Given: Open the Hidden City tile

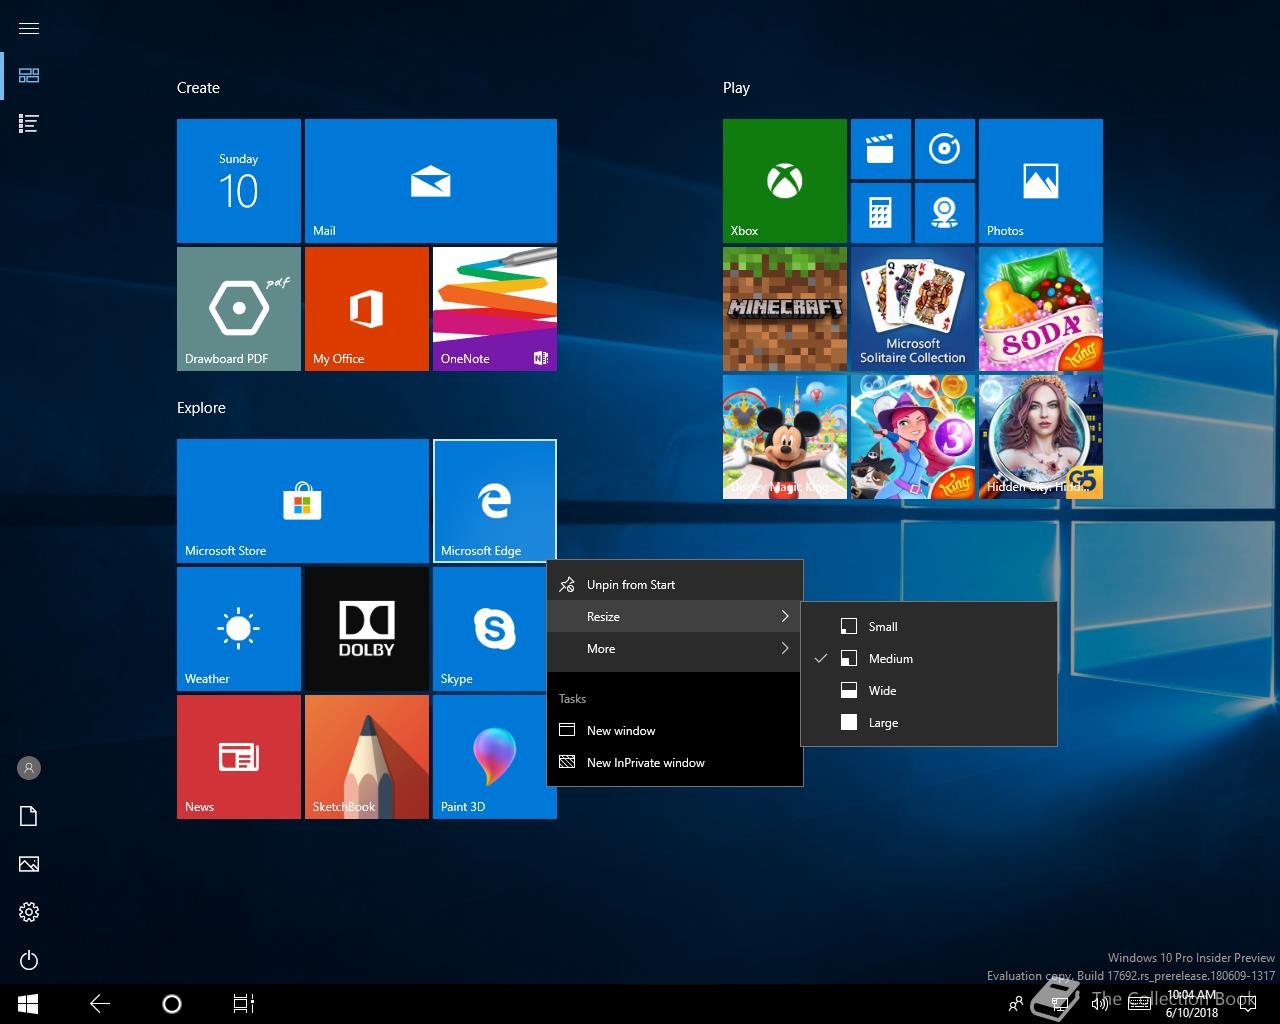Looking at the screenshot, I should (x=1041, y=437).
